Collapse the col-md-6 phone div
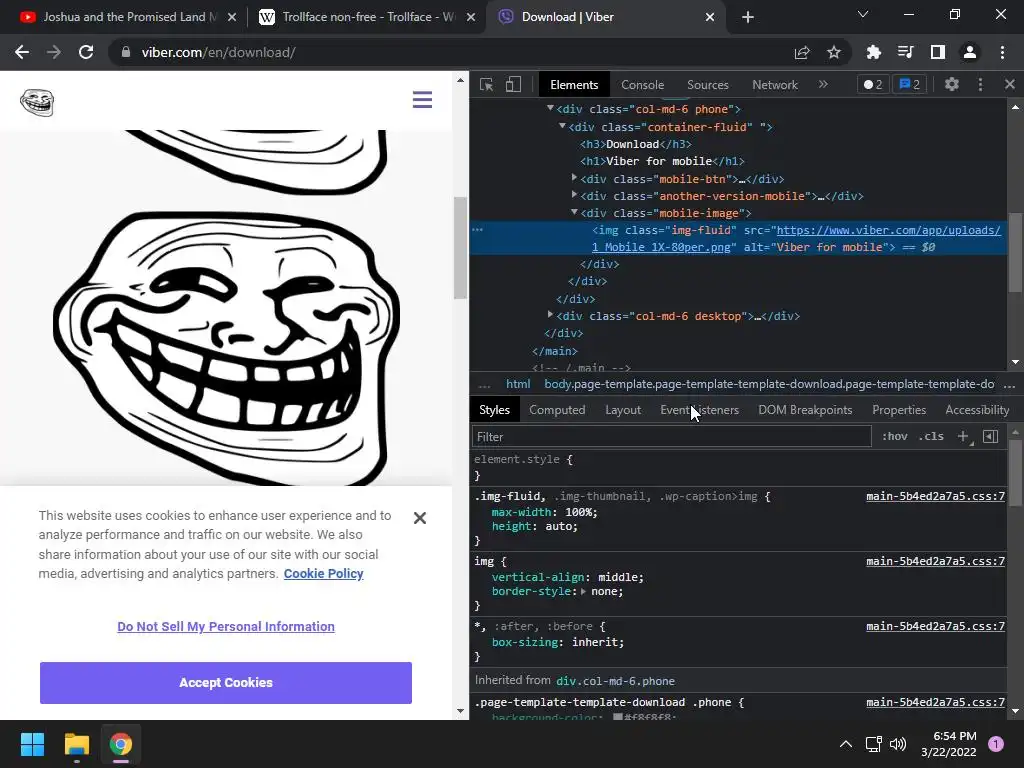The image size is (1024, 768). 551,108
